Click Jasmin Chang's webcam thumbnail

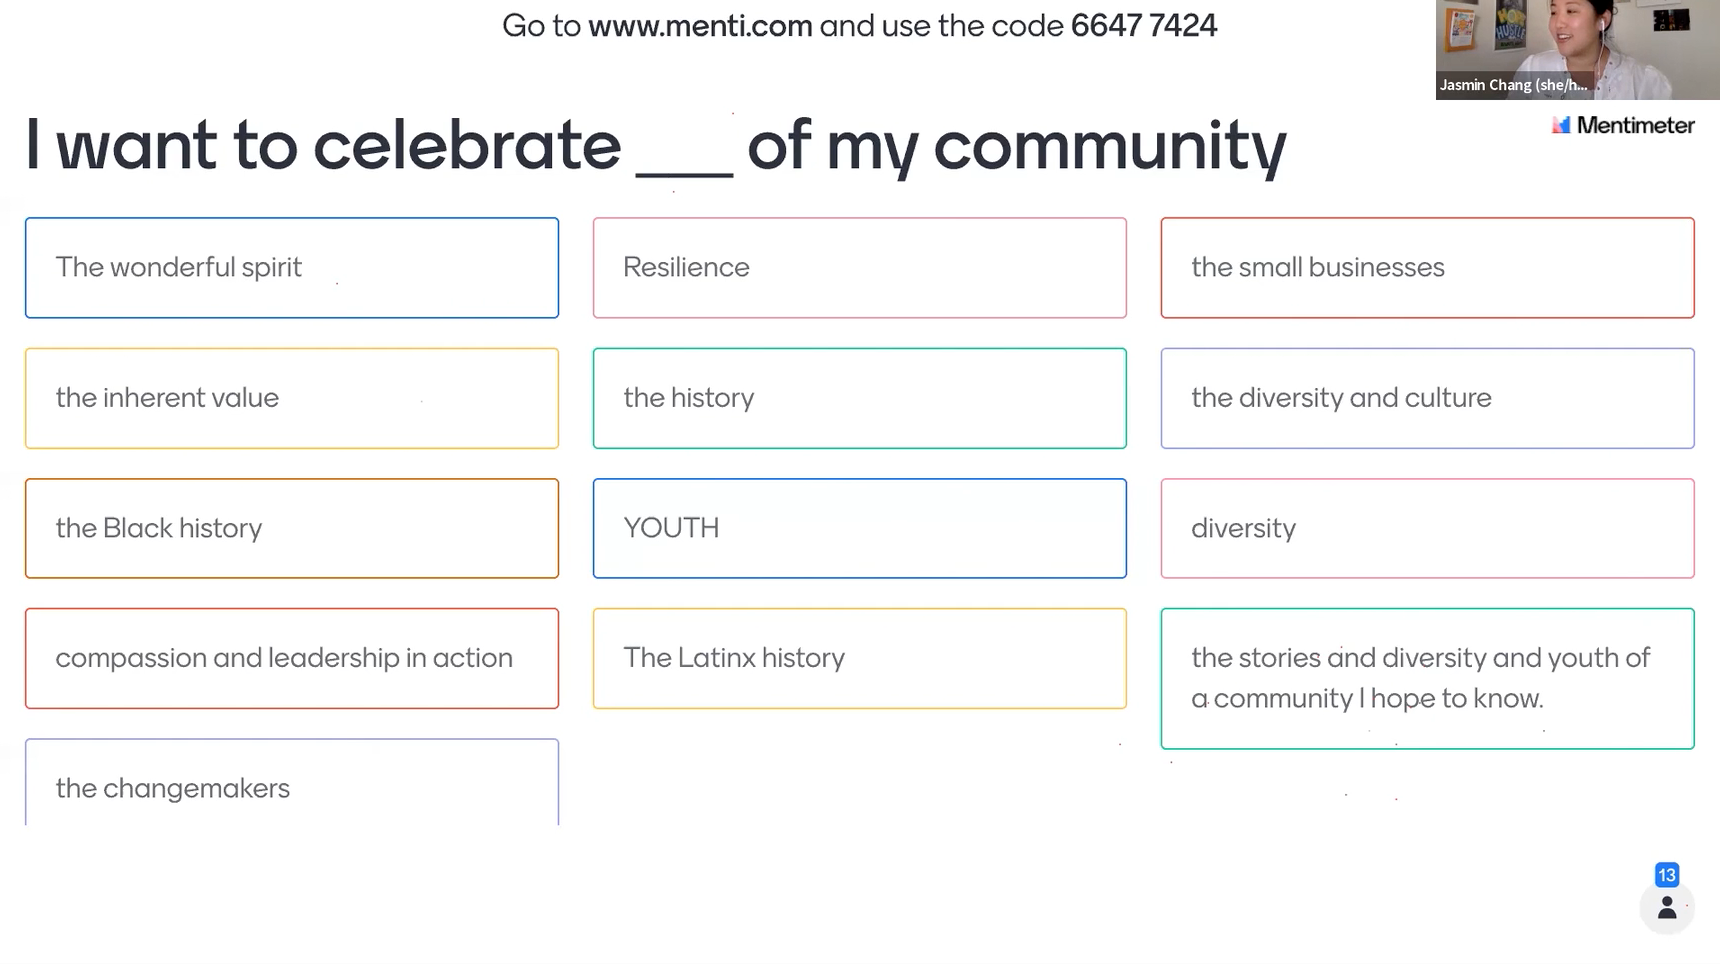[1576, 49]
